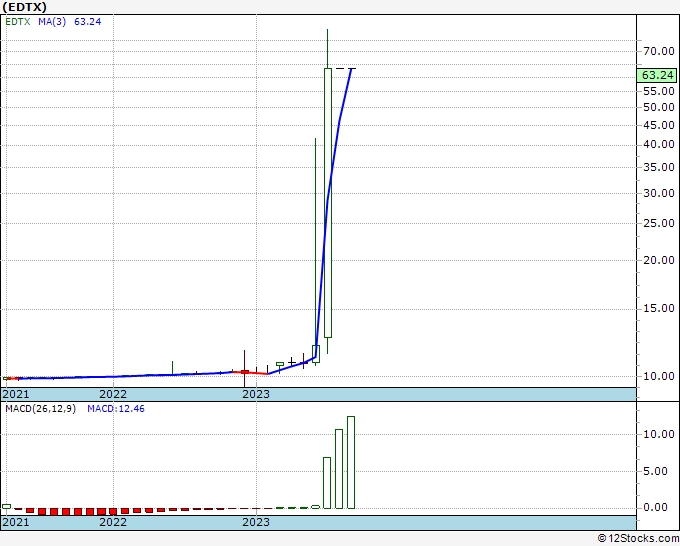Click the tallest green candlestick body
680x546 pixels.
coord(328,203)
